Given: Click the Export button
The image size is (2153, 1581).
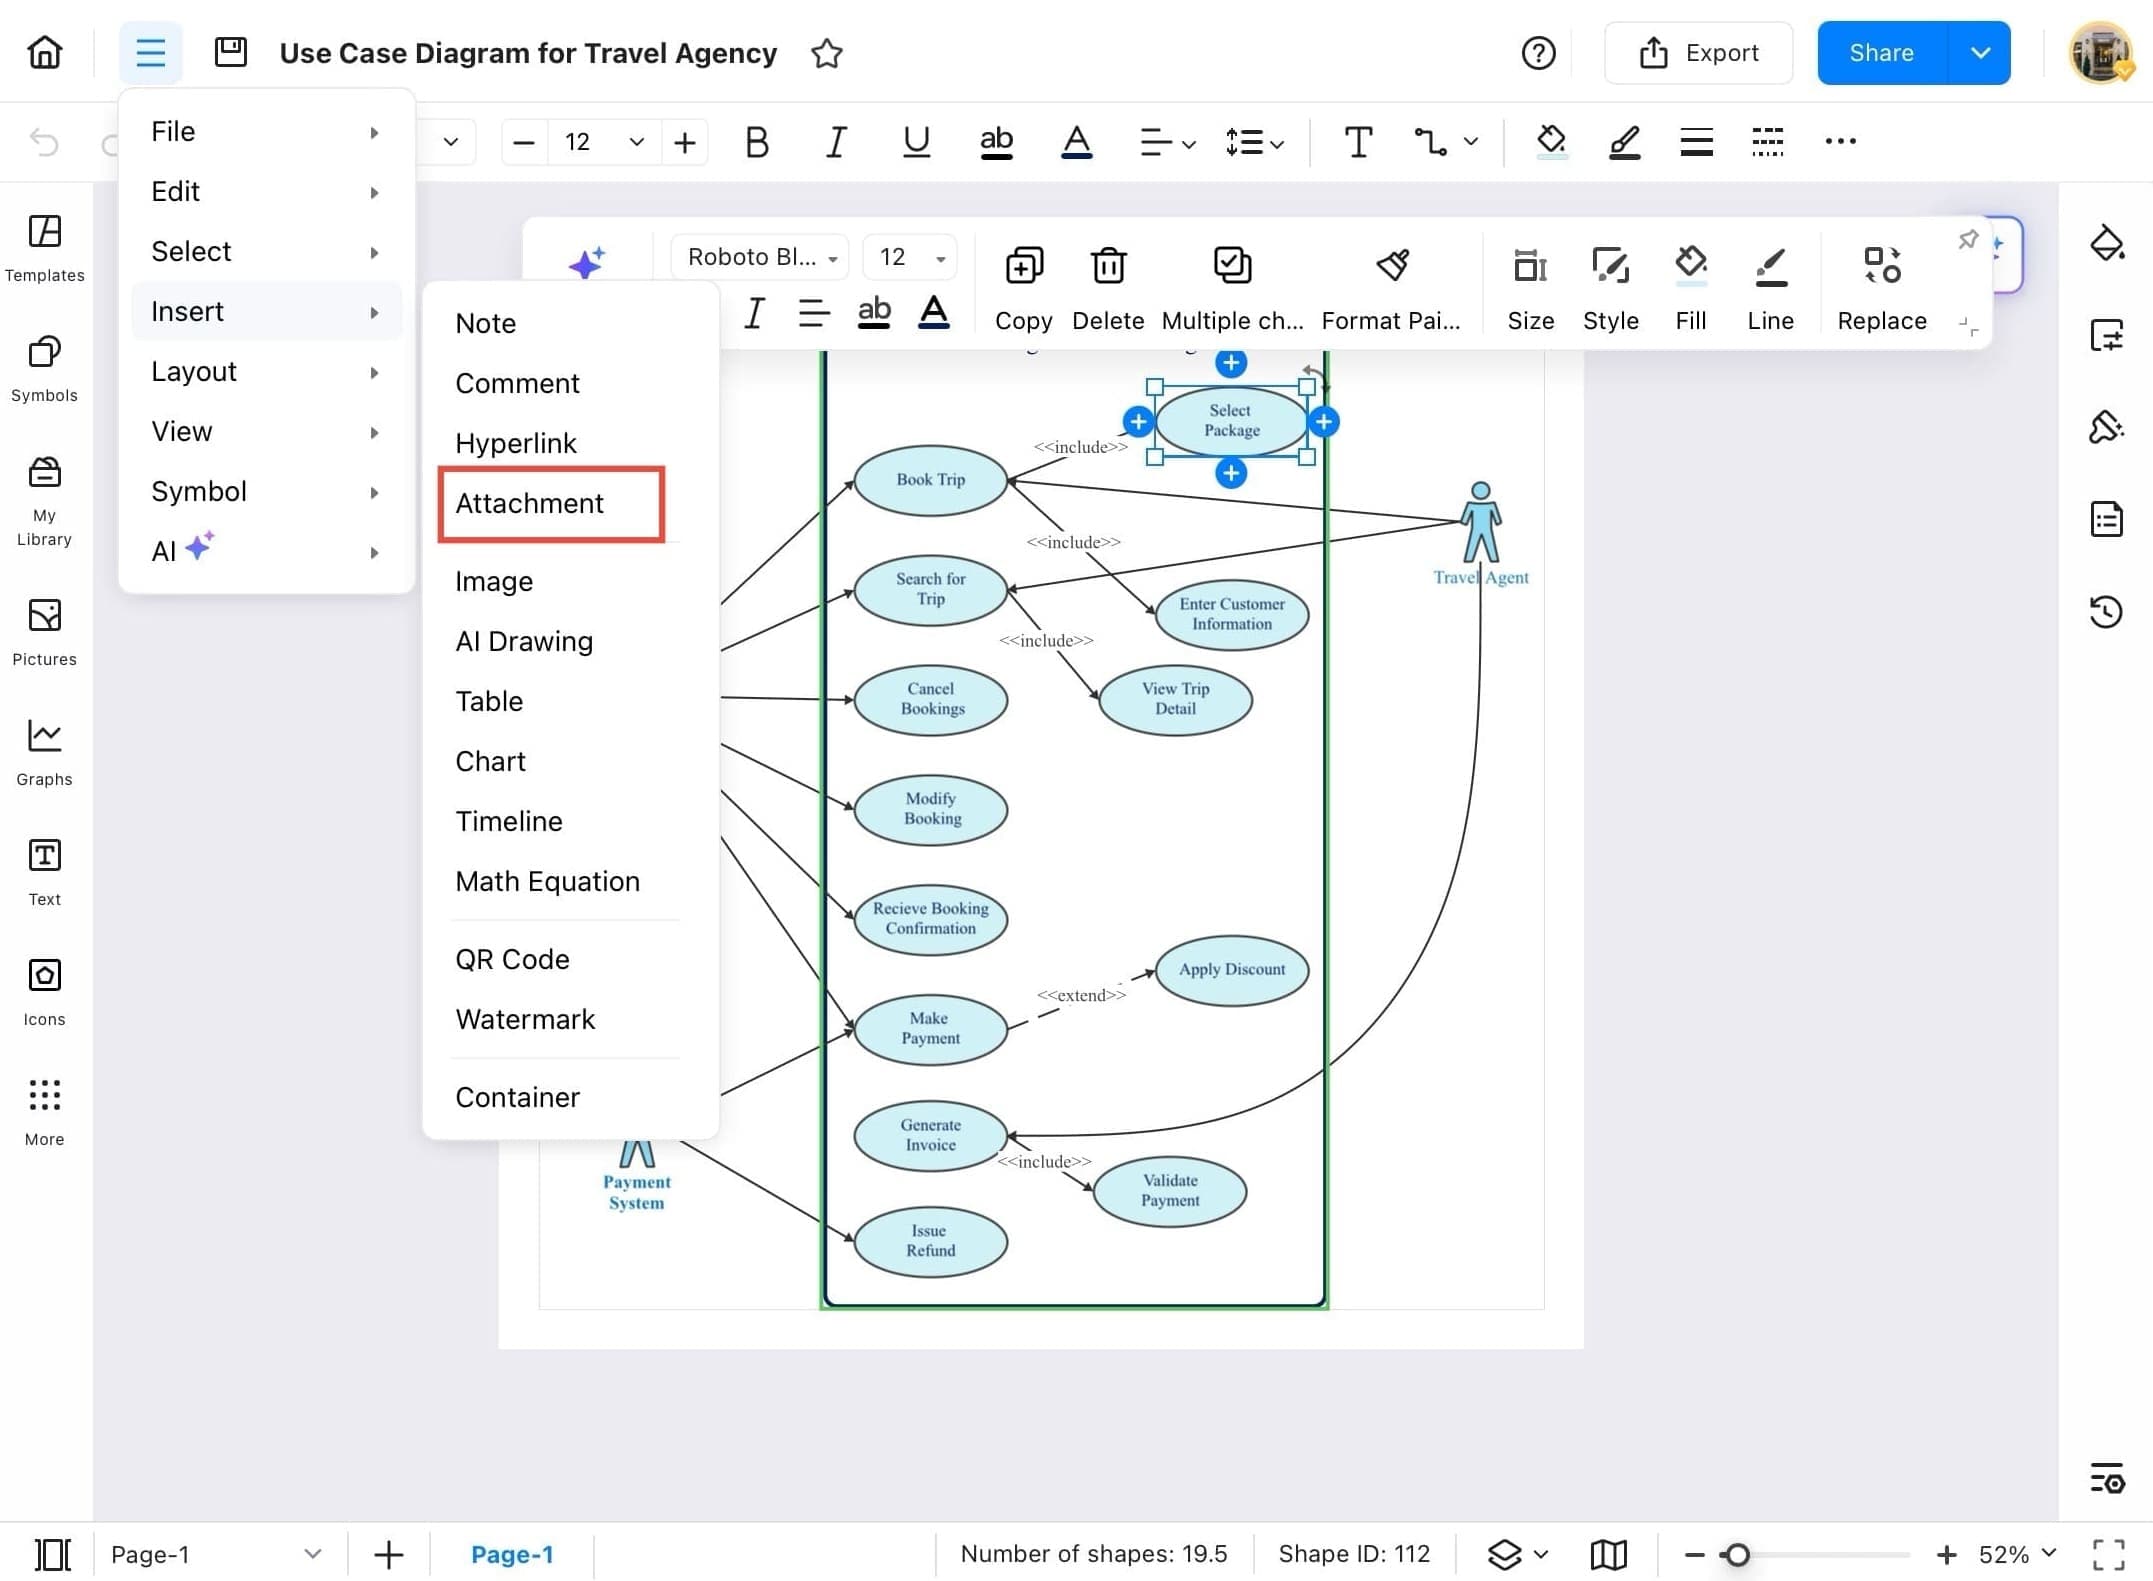Looking at the screenshot, I should tap(1698, 52).
